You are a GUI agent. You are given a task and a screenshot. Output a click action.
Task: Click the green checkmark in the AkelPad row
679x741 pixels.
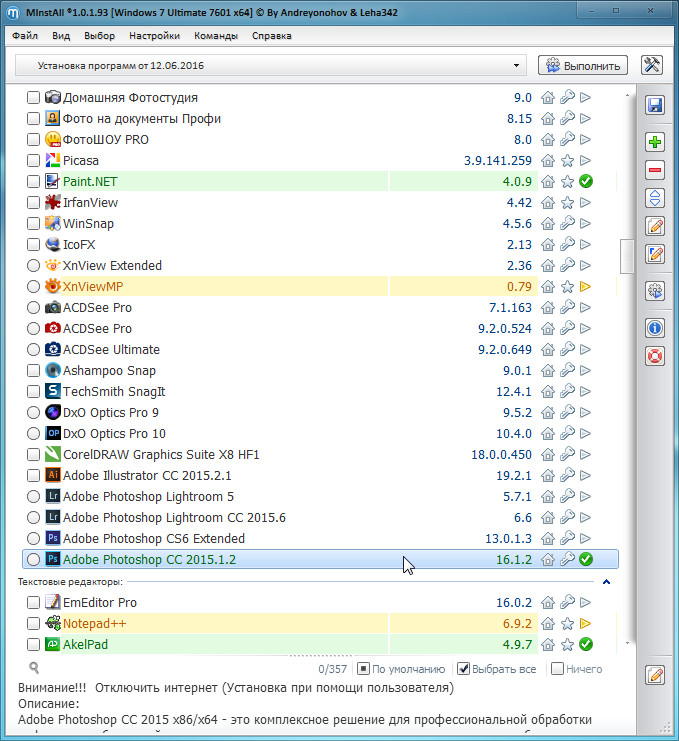click(586, 645)
